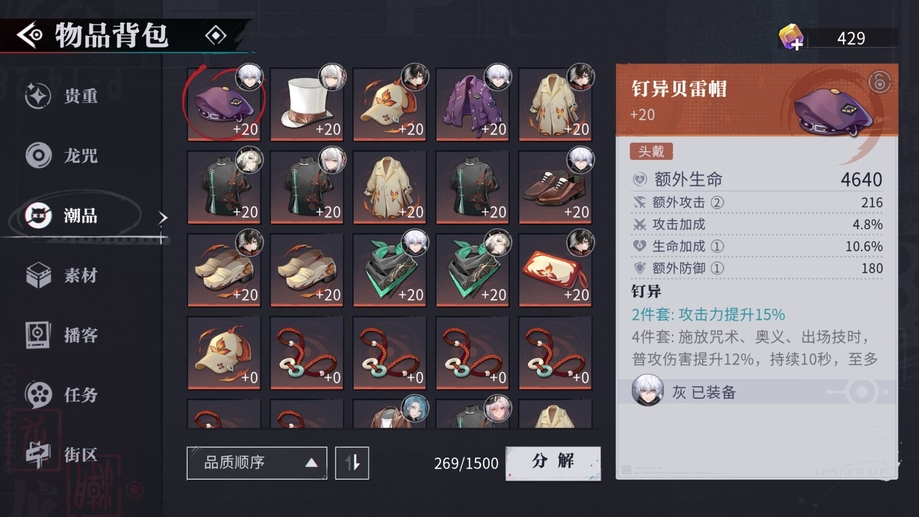Toggle the lock icon on 钉异贝雷帽 detail

pos(879,82)
